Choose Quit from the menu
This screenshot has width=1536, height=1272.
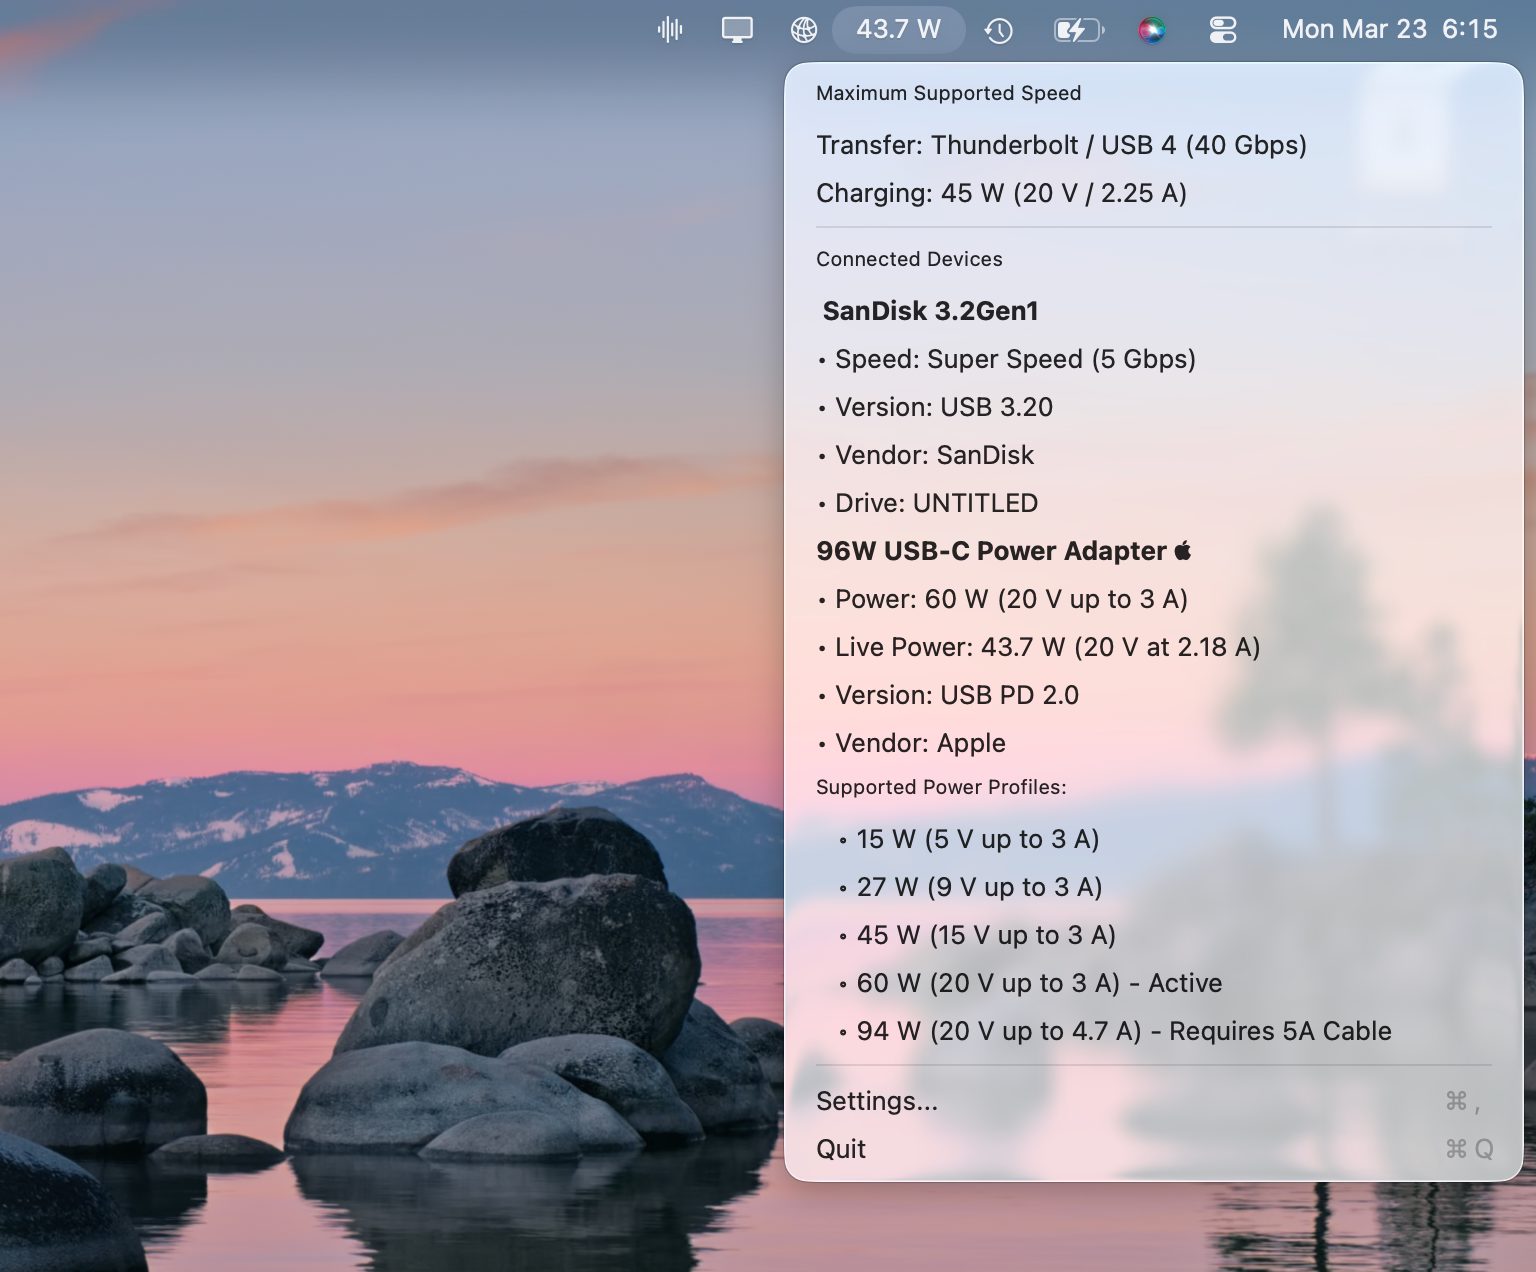[1153, 1149]
